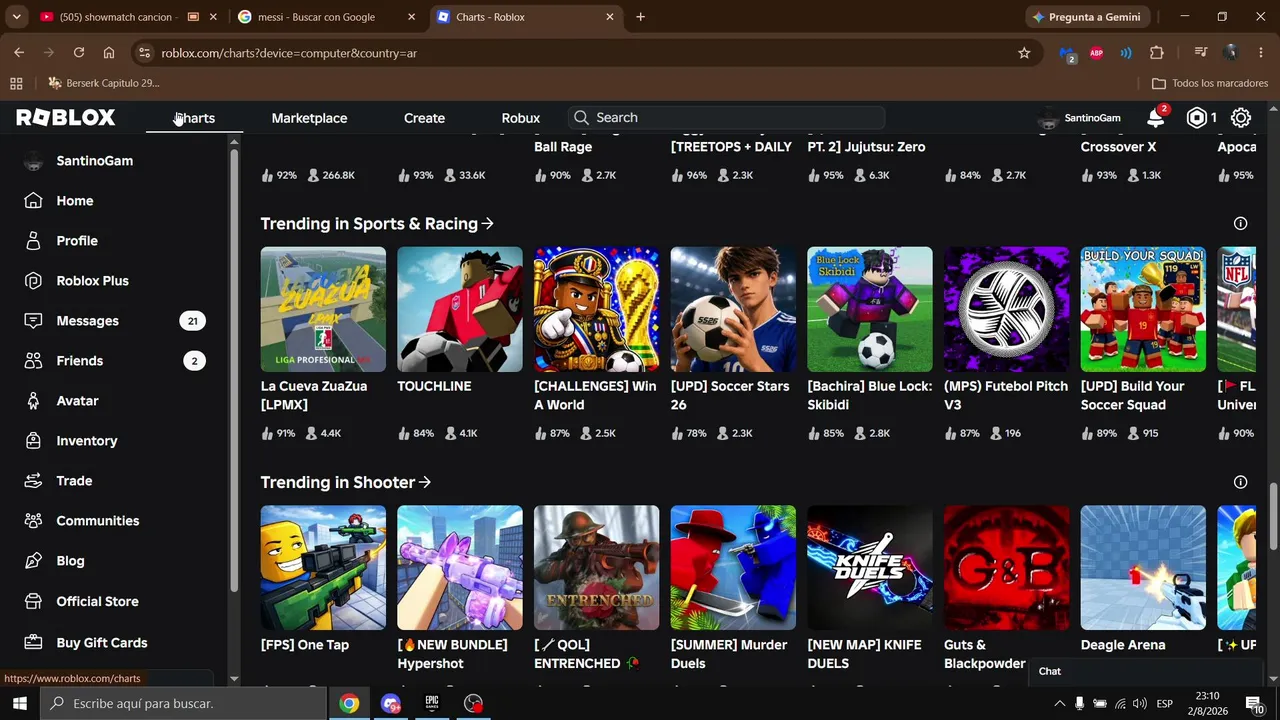This screenshot has width=1280, height=720.
Task: Click the Roblox logo in the header
Action: coord(66,118)
